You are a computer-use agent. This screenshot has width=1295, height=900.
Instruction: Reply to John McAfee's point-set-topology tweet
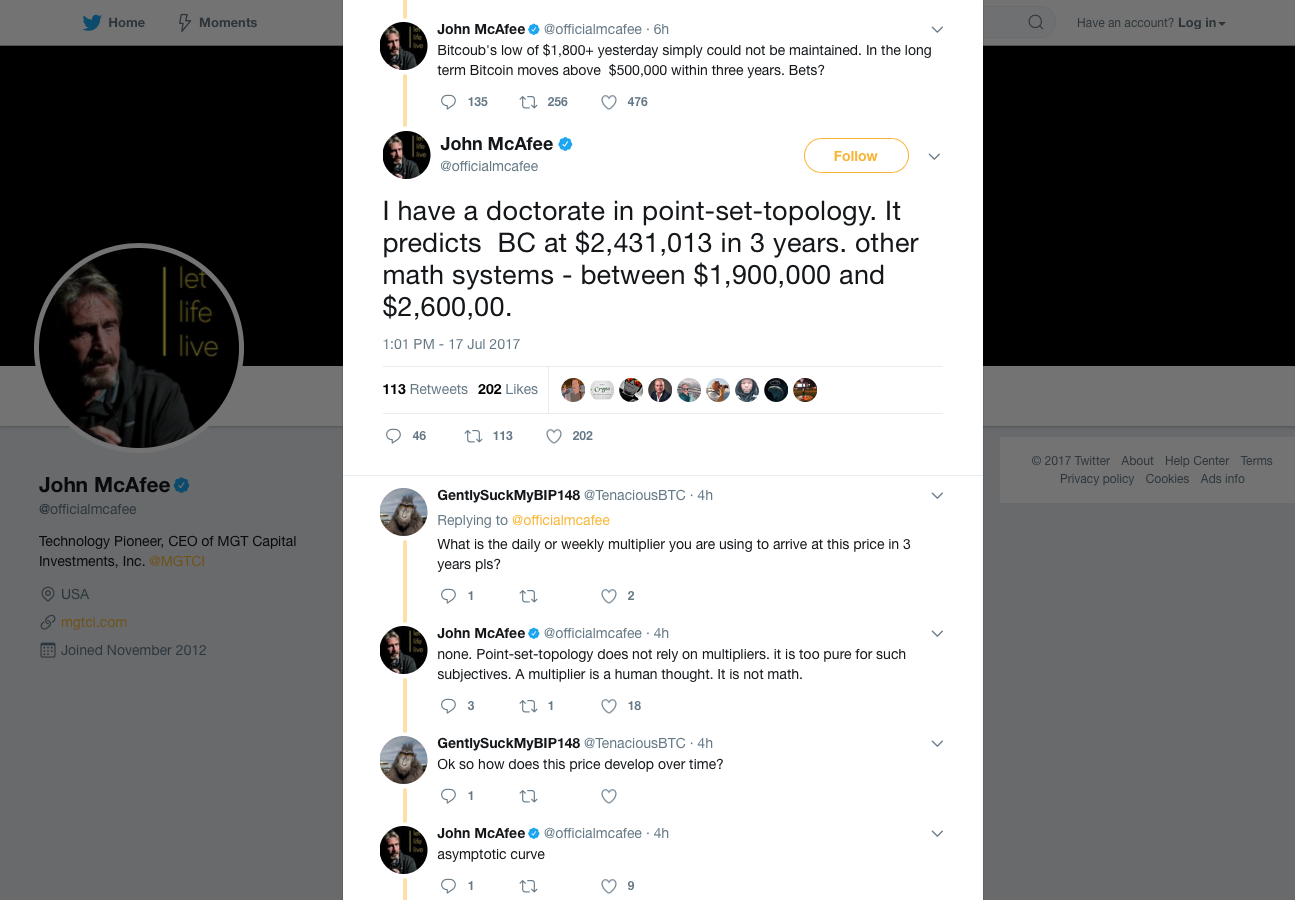pos(391,436)
